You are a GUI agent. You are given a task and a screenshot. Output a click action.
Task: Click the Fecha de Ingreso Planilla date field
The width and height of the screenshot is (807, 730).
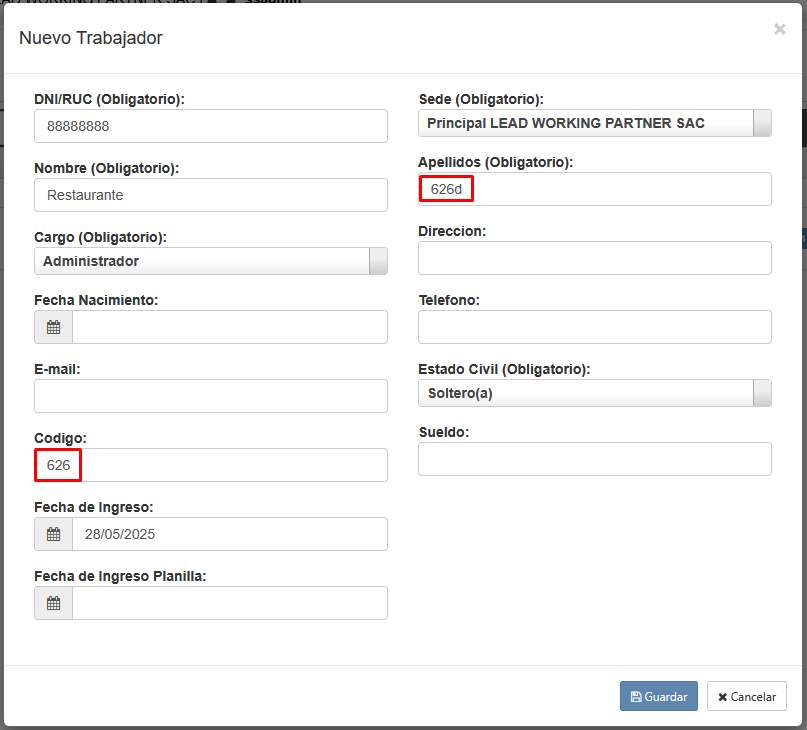click(x=229, y=603)
